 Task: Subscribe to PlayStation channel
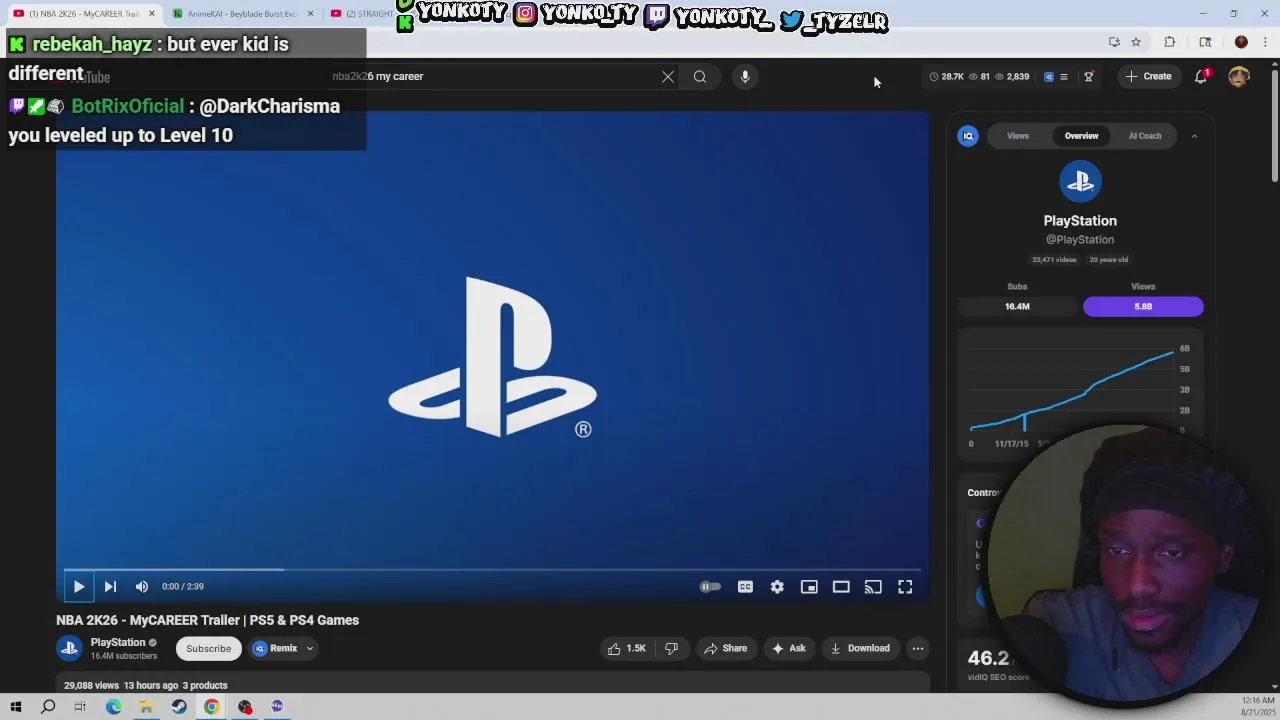point(209,648)
